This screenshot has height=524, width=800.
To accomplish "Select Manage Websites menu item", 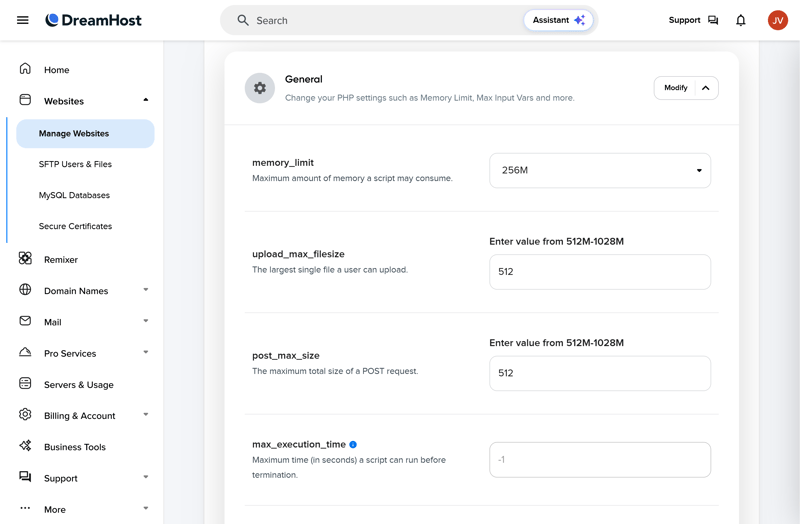I will (85, 134).
